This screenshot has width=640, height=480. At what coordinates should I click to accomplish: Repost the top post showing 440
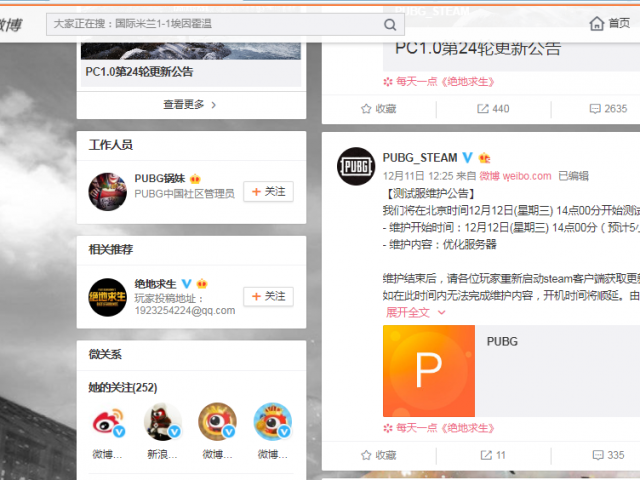493,109
